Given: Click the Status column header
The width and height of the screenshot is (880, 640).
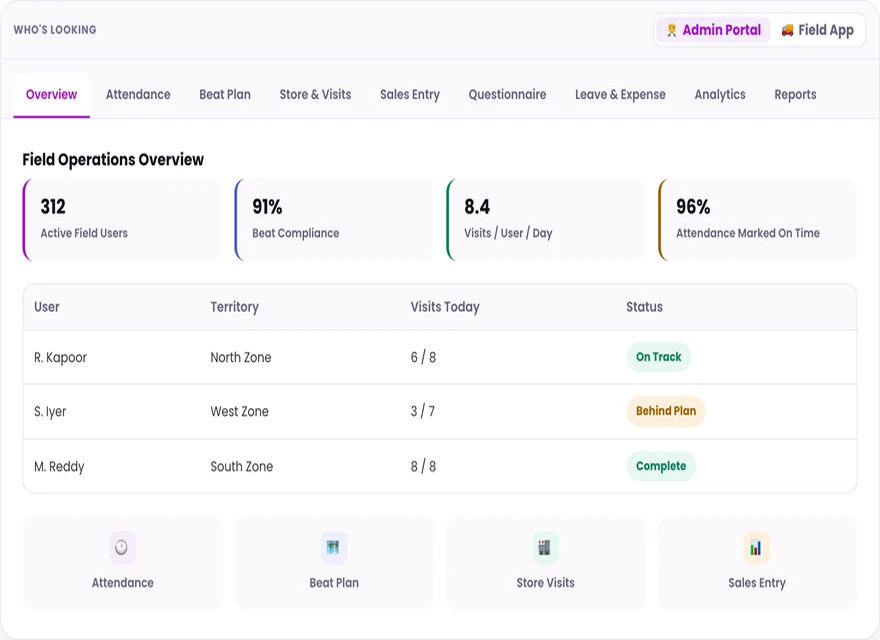Looking at the screenshot, I should [644, 307].
